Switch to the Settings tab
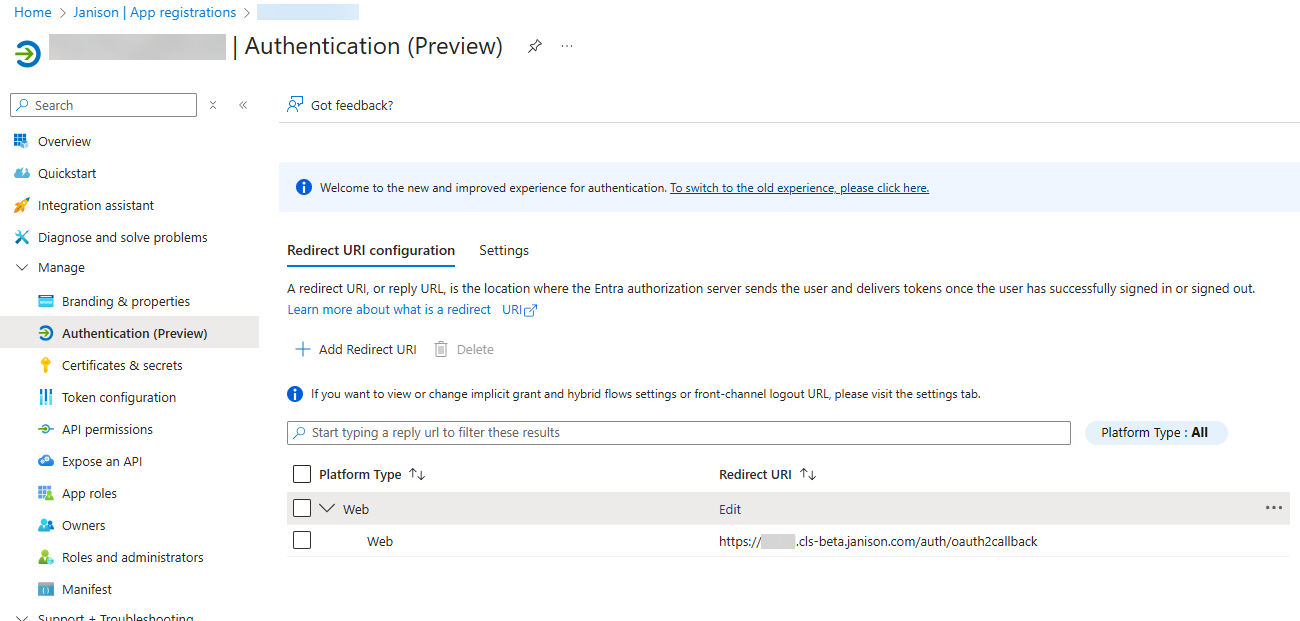1300x621 pixels. (x=504, y=250)
